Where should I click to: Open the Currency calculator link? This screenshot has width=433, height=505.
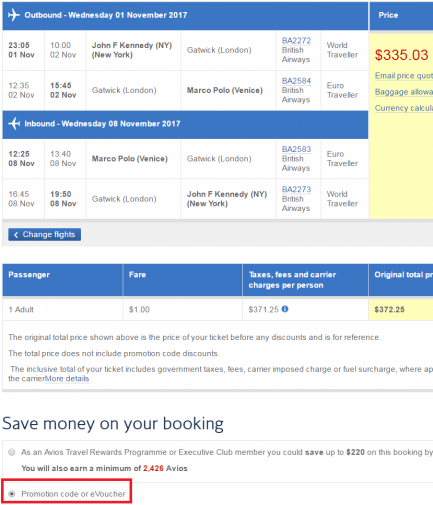click(x=404, y=108)
